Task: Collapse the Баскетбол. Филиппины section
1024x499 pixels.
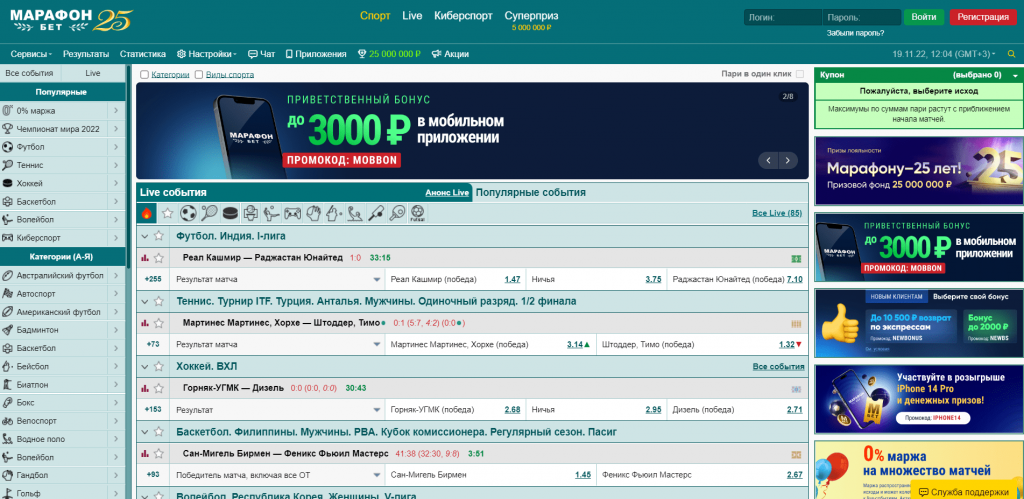Action: [x=144, y=432]
